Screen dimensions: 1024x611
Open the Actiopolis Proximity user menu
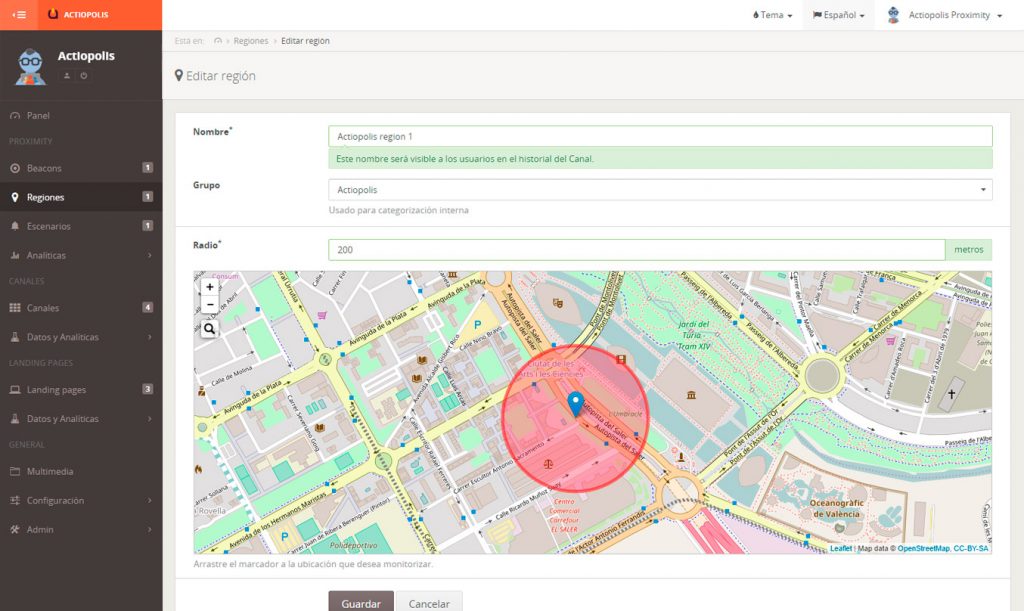click(x=945, y=15)
